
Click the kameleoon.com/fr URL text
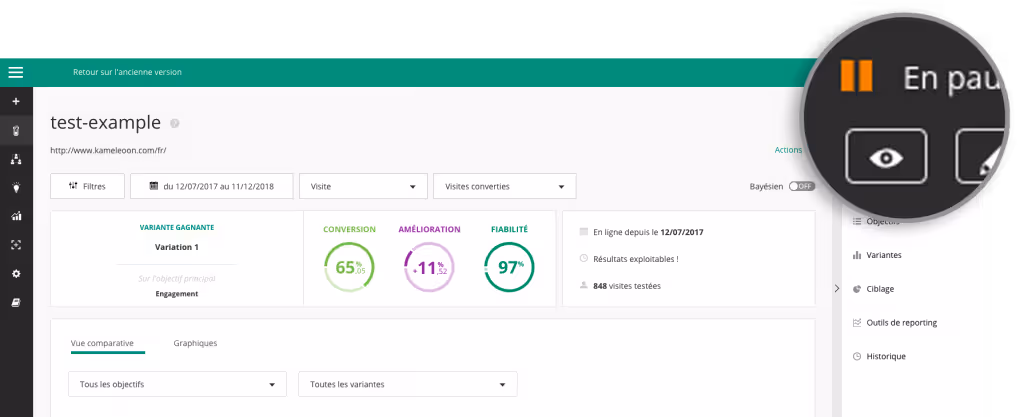[108, 151]
